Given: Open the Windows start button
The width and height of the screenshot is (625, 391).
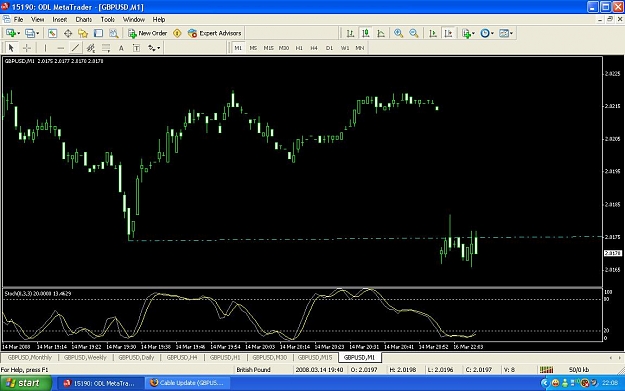Looking at the screenshot, I should tap(26, 383).
